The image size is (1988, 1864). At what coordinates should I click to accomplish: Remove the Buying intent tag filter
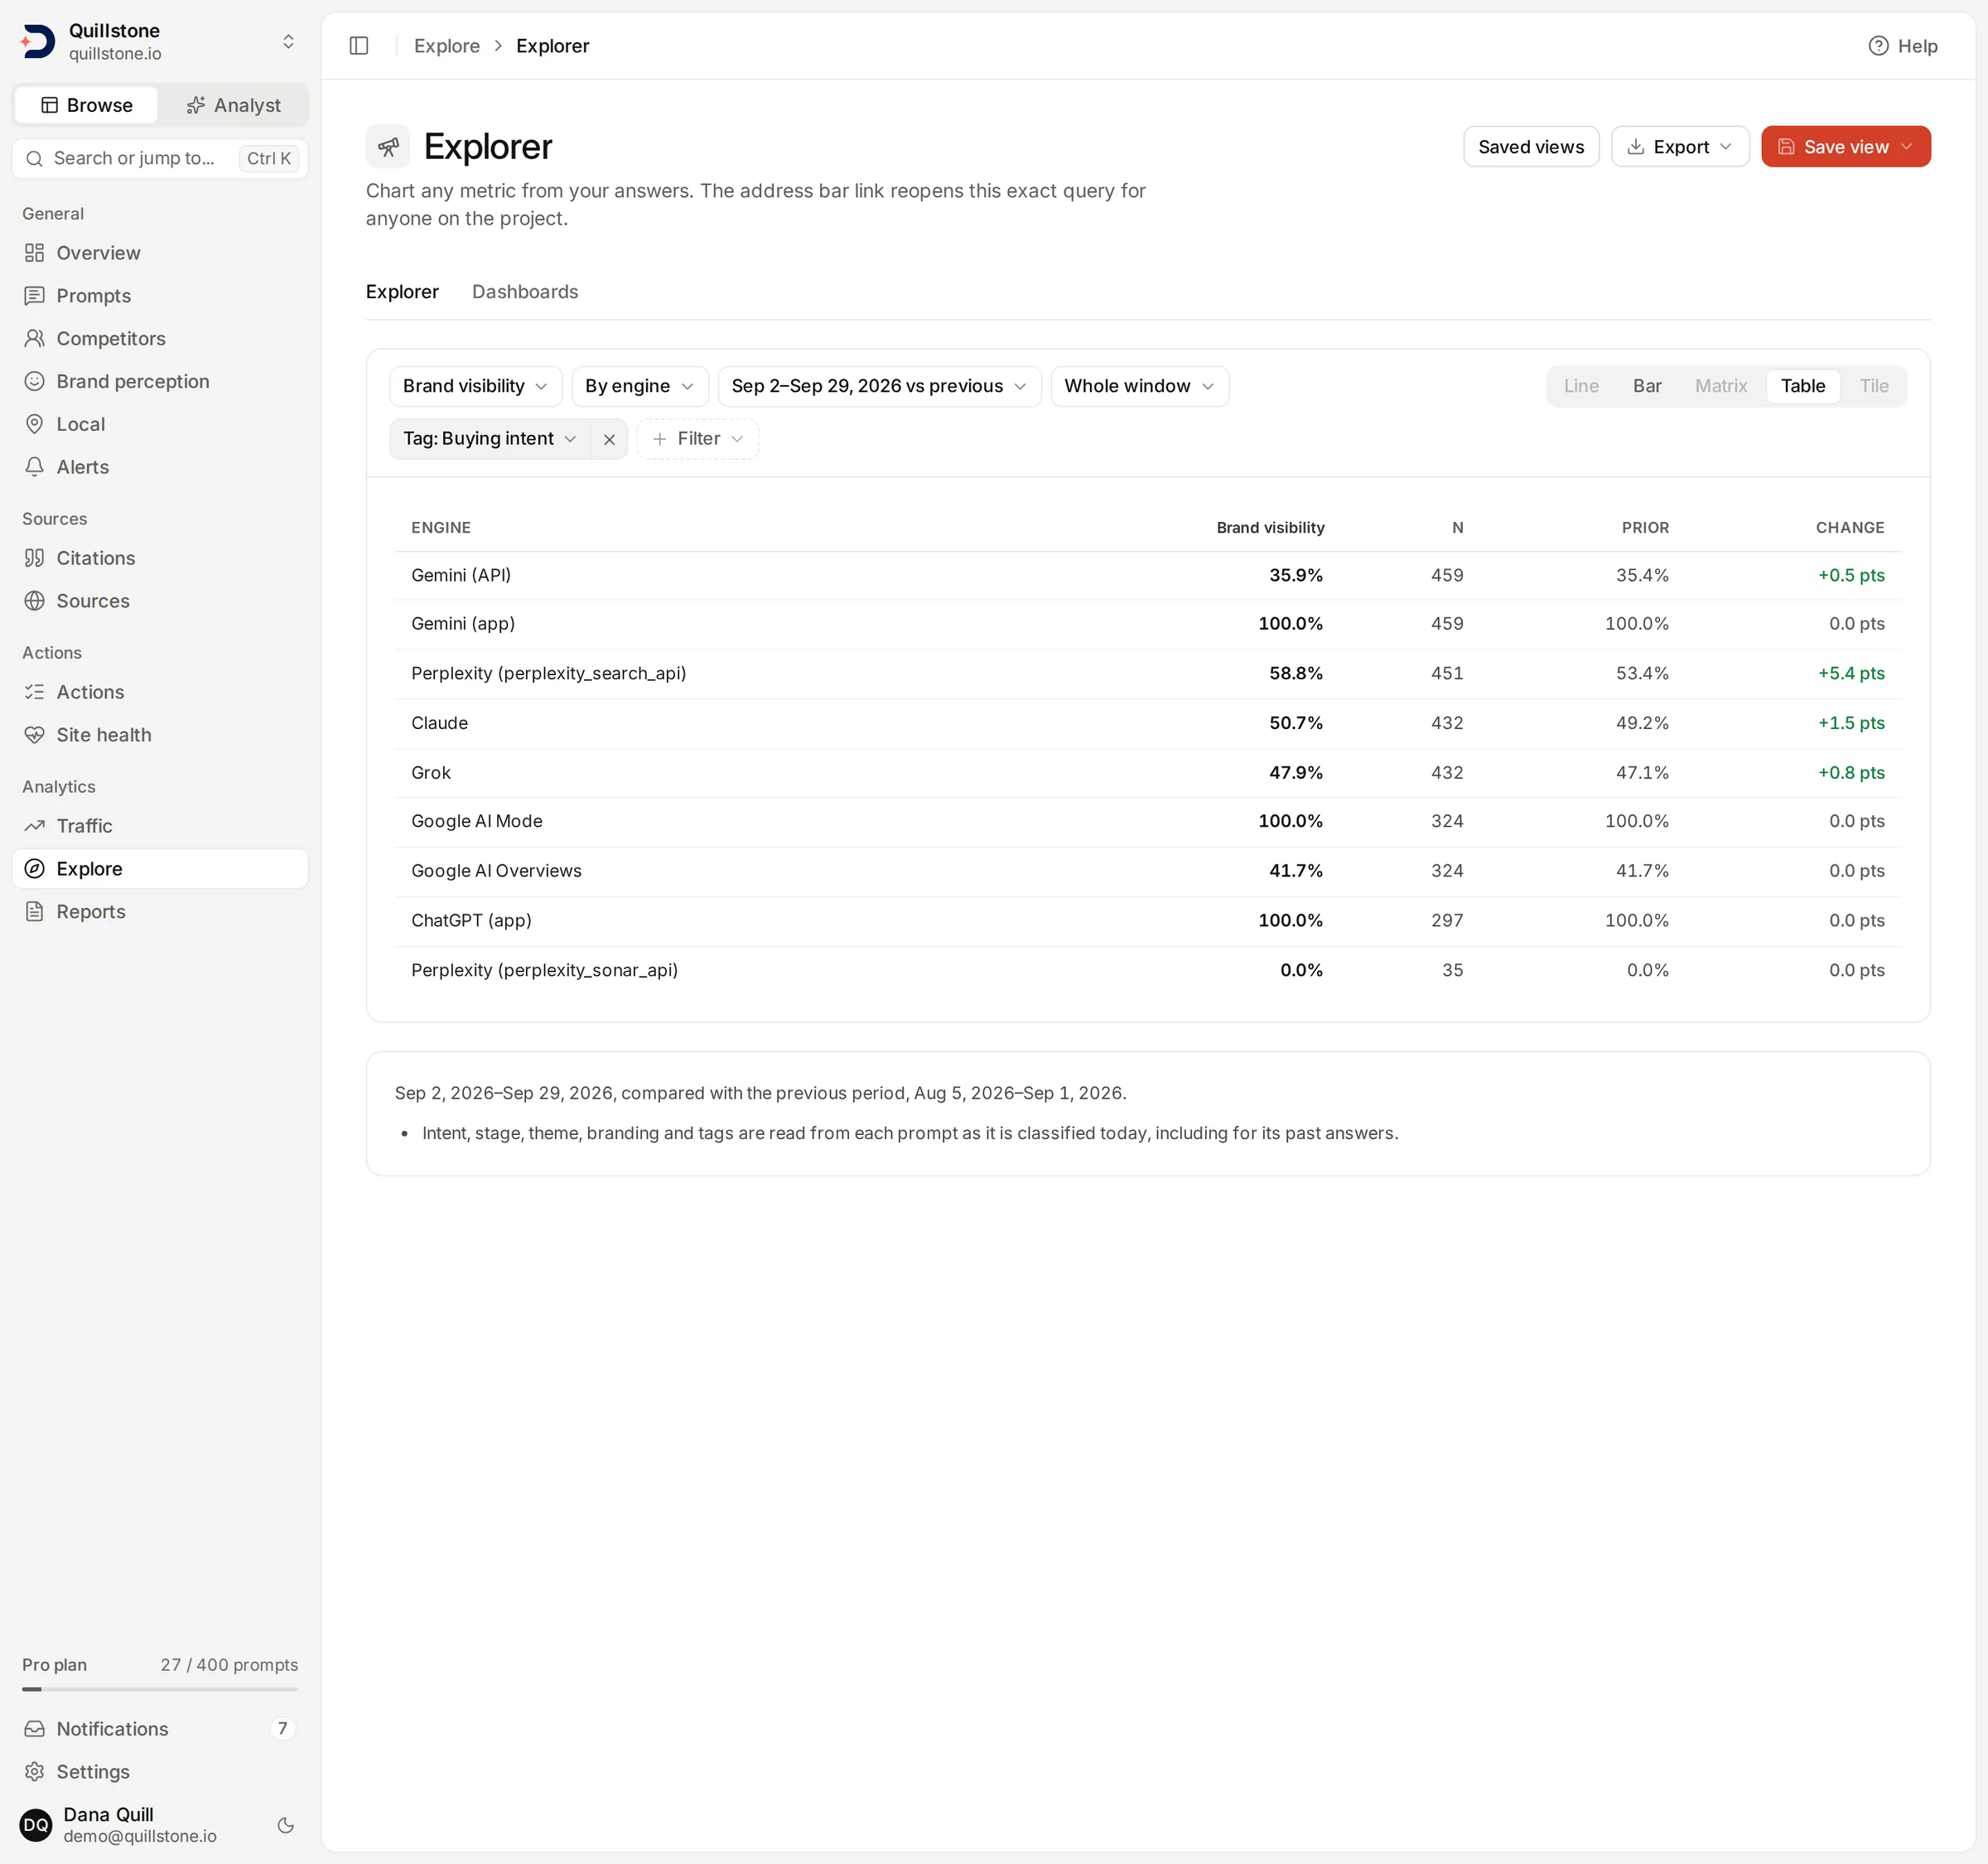tap(609, 440)
